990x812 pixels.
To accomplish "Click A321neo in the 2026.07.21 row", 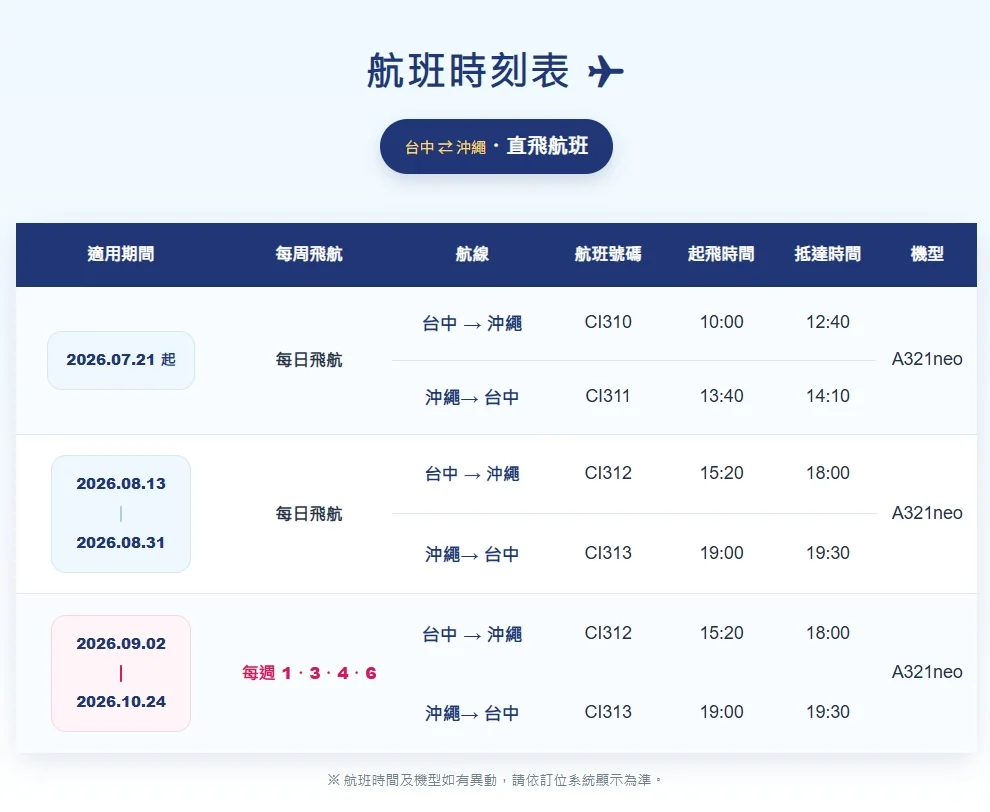I will click(x=927, y=359).
